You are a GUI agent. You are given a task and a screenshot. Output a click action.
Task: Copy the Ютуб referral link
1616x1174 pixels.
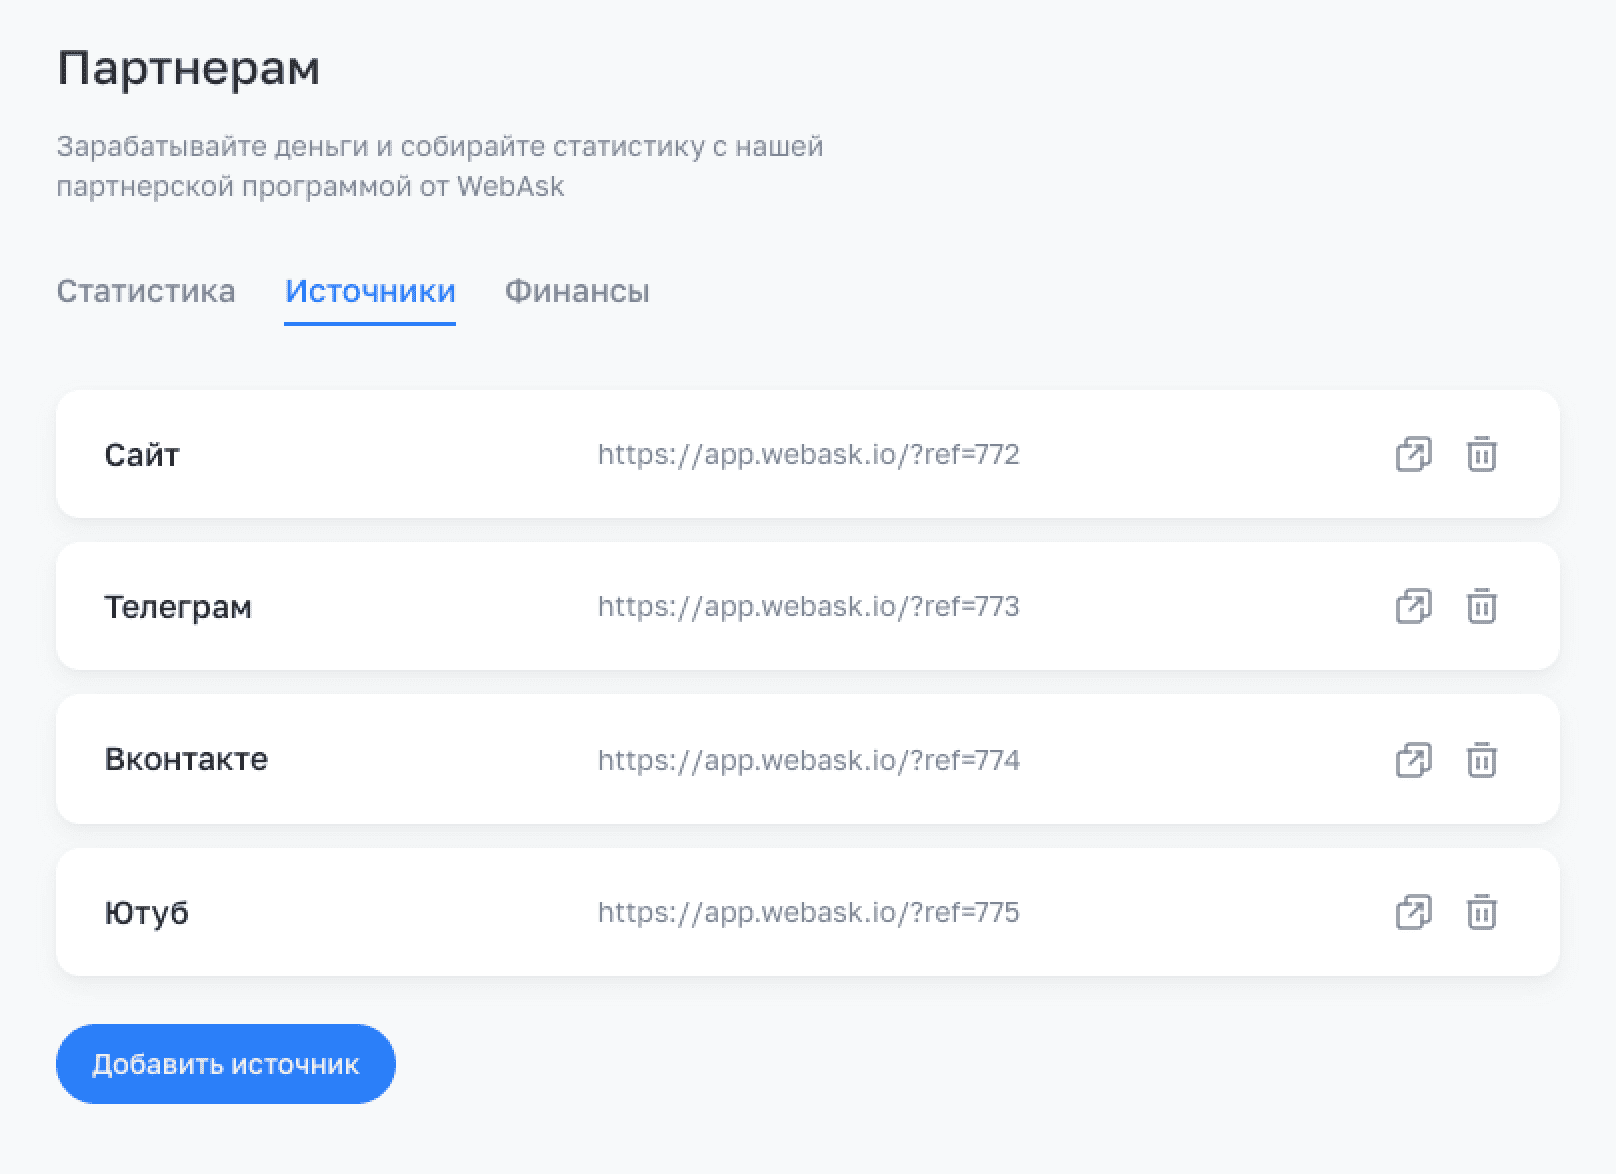pos(1413,912)
